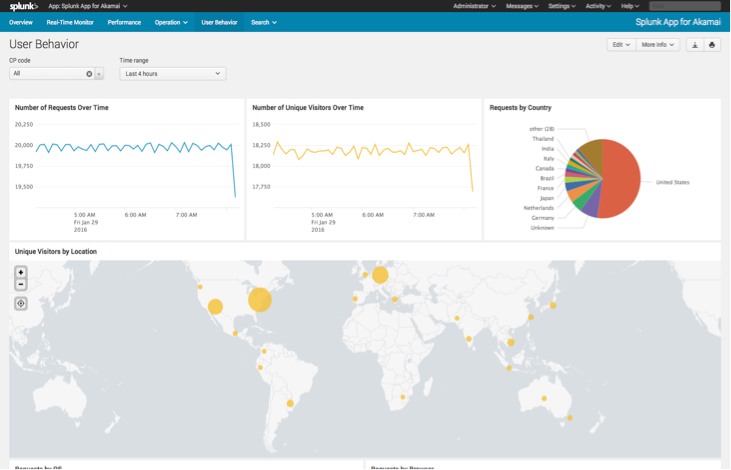Click the Canada pie legend label

point(545,168)
